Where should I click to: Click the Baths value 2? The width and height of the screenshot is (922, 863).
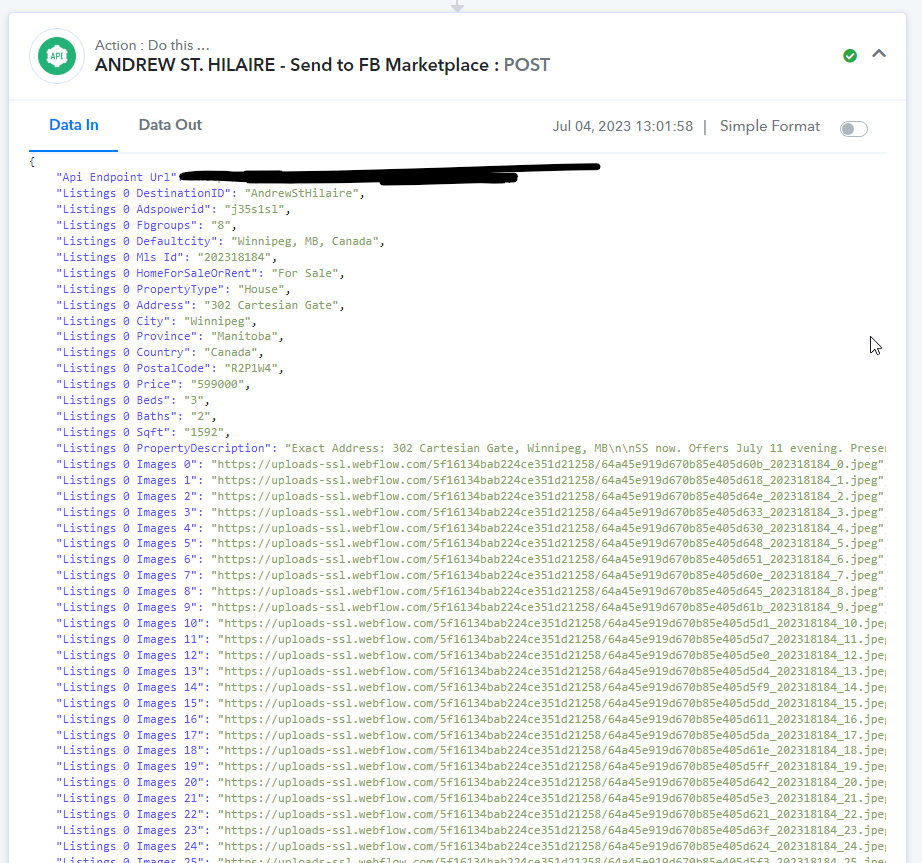pyautogui.click(x=201, y=416)
